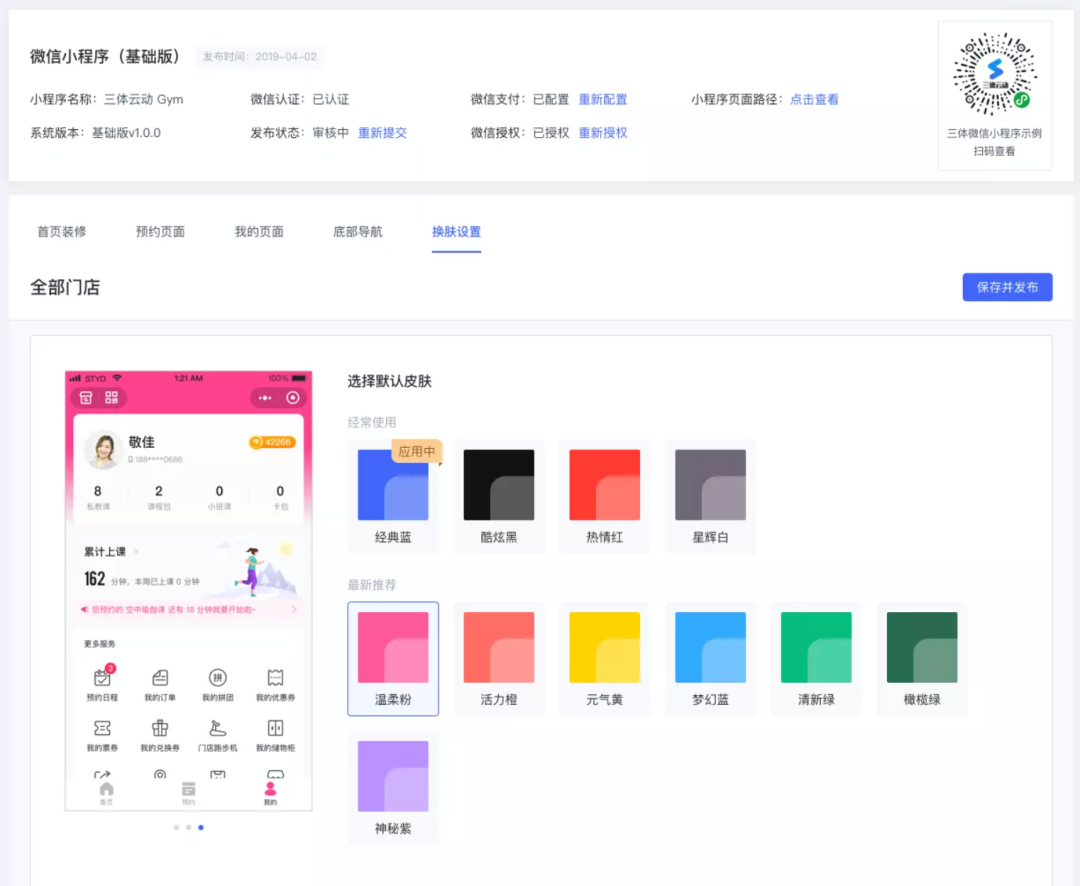
Task: Click the arrow next to 累计上课
Action: click(x=136, y=552)
